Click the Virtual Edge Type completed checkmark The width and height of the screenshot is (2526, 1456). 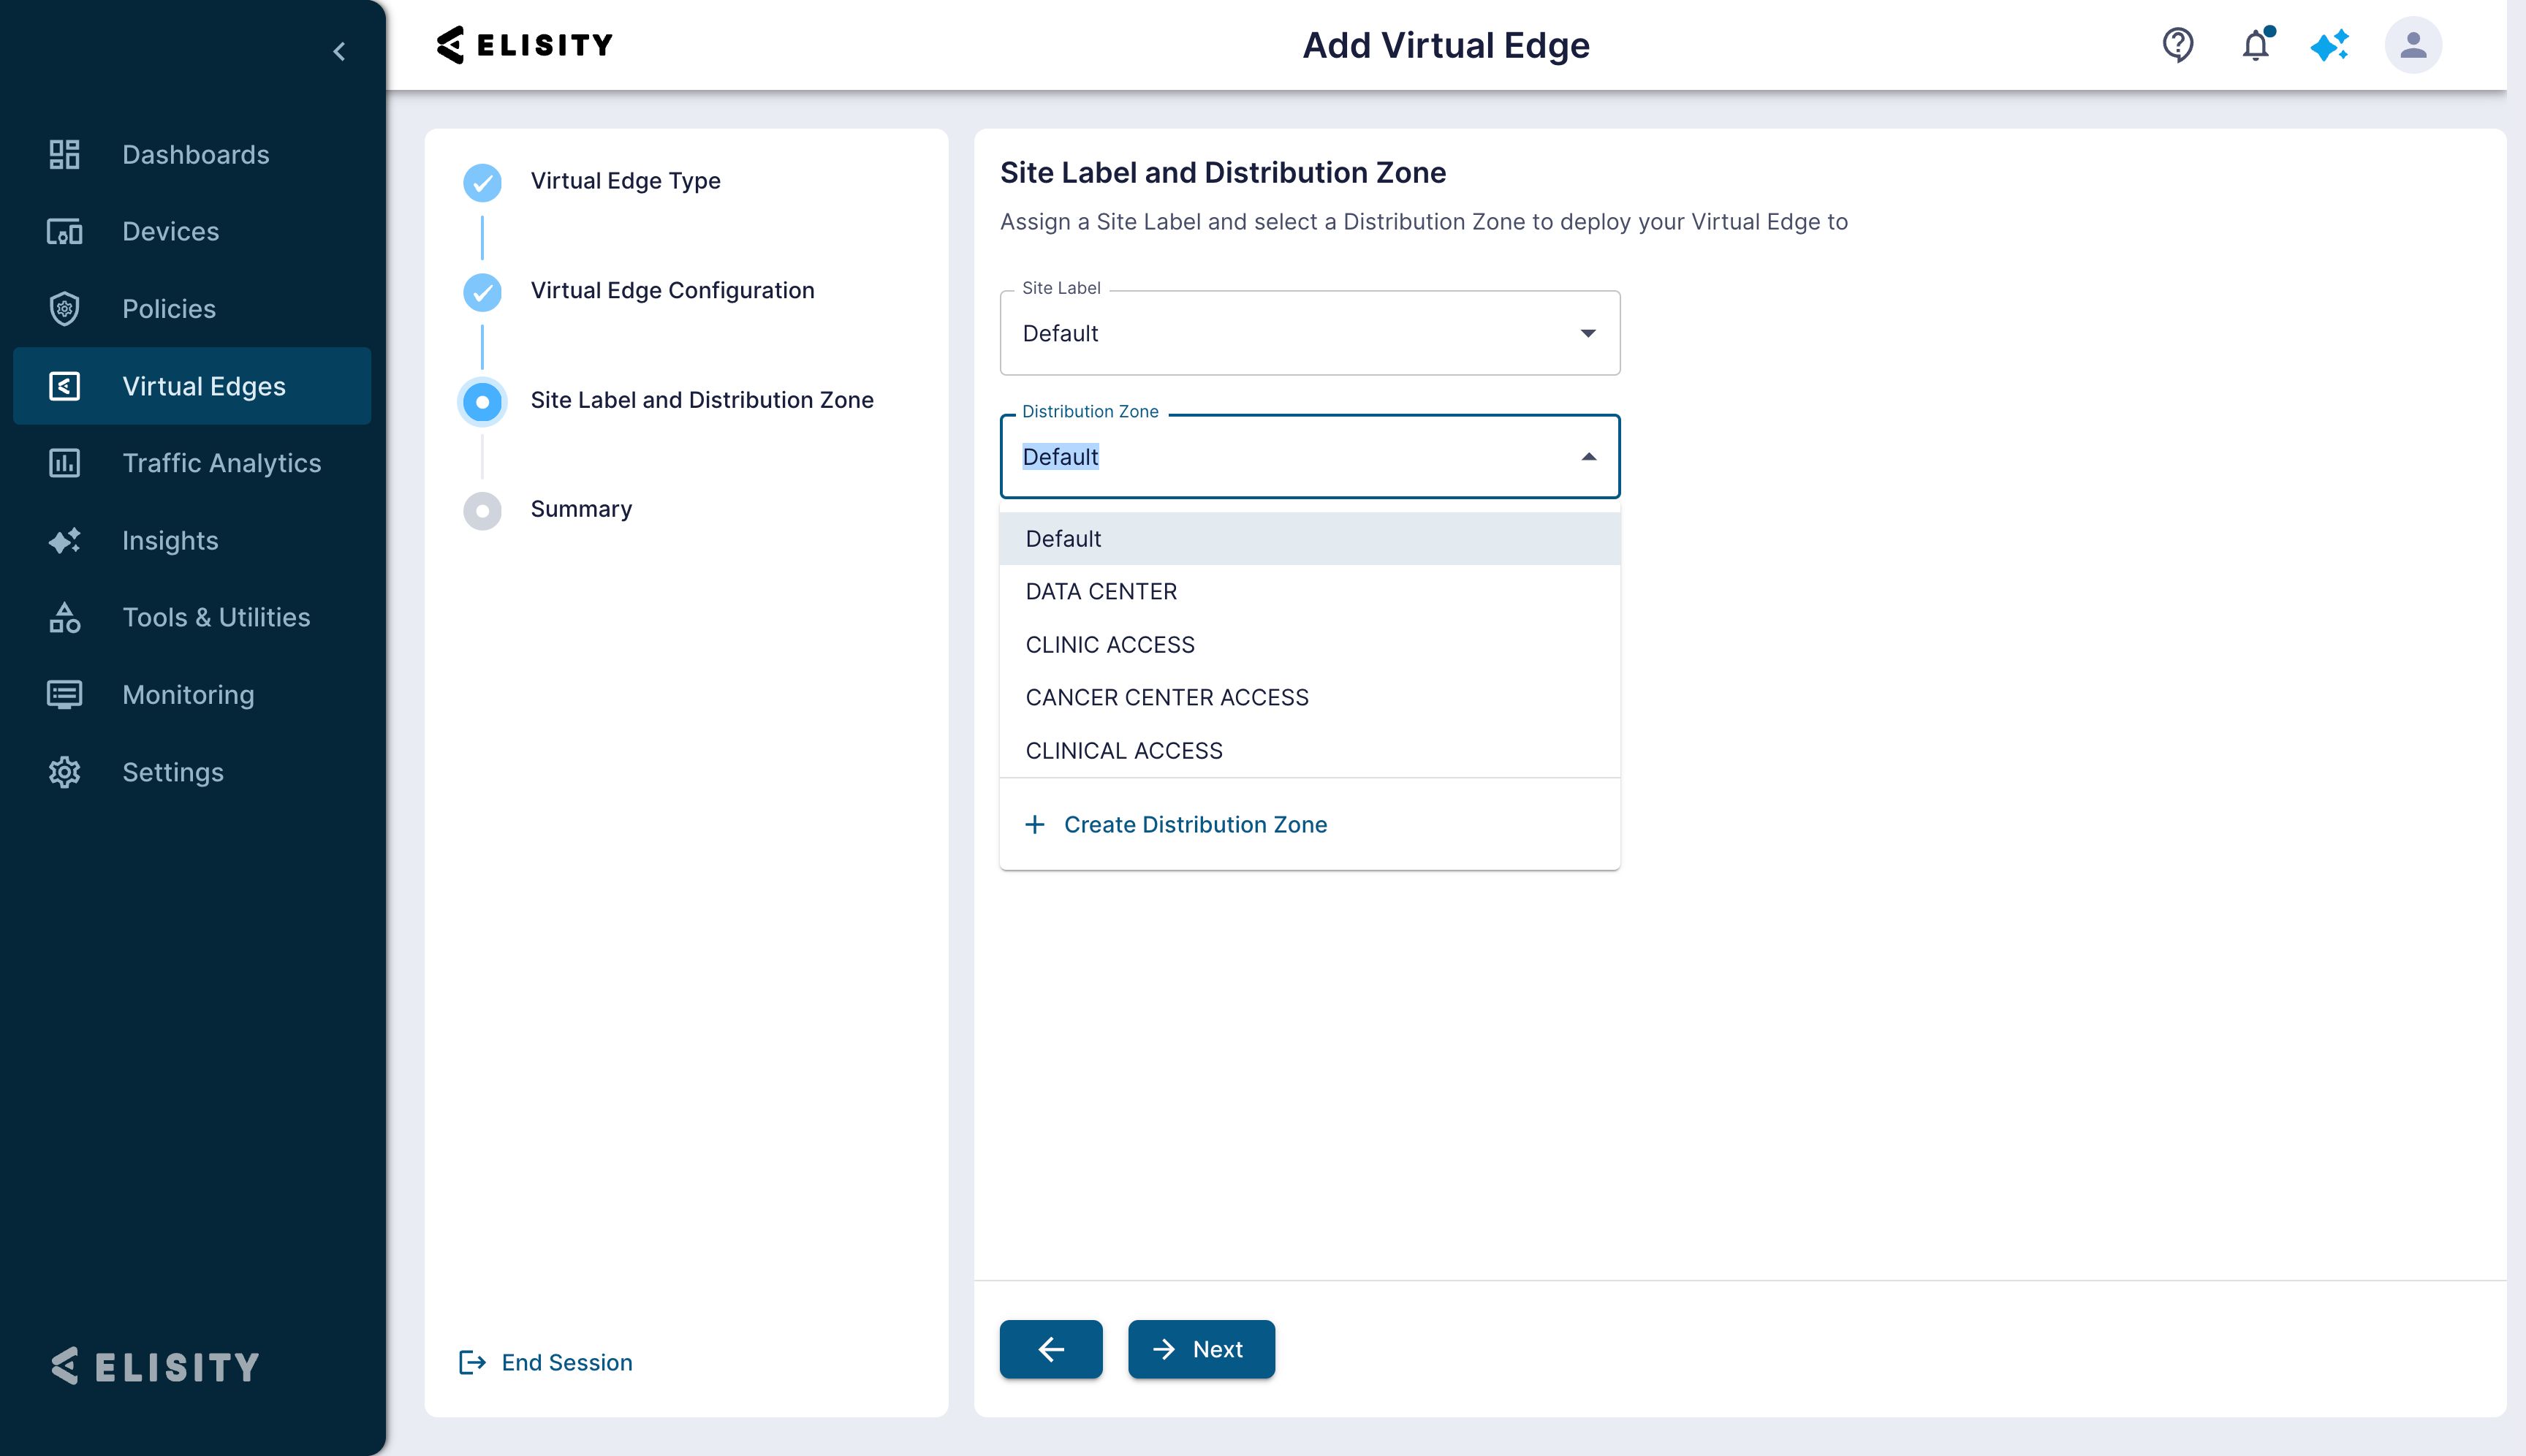482,182
